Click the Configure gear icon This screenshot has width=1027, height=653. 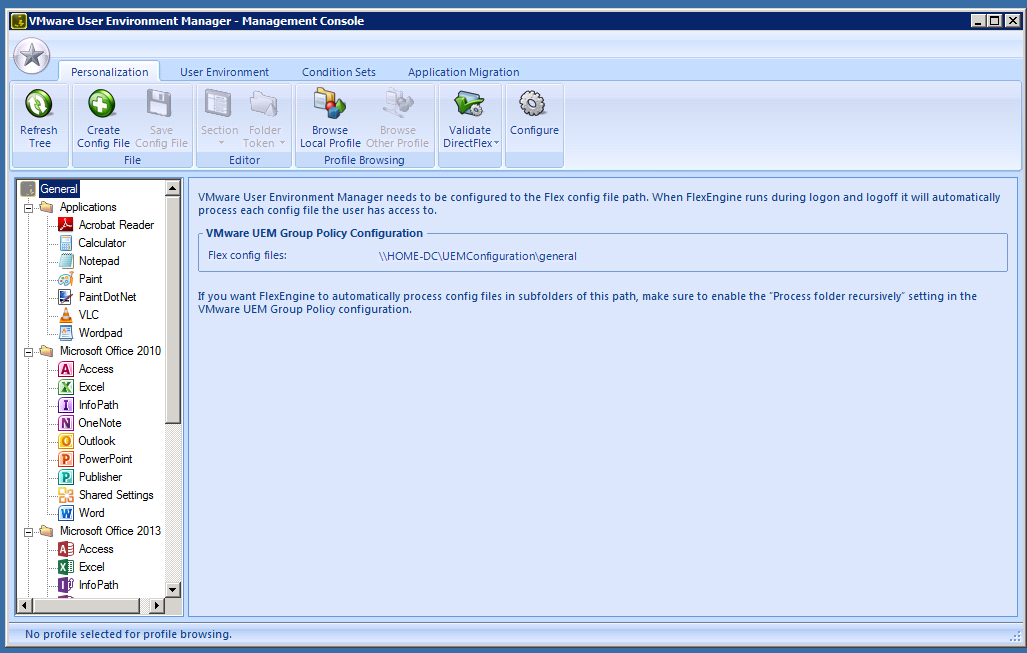[x=534, y=104]
